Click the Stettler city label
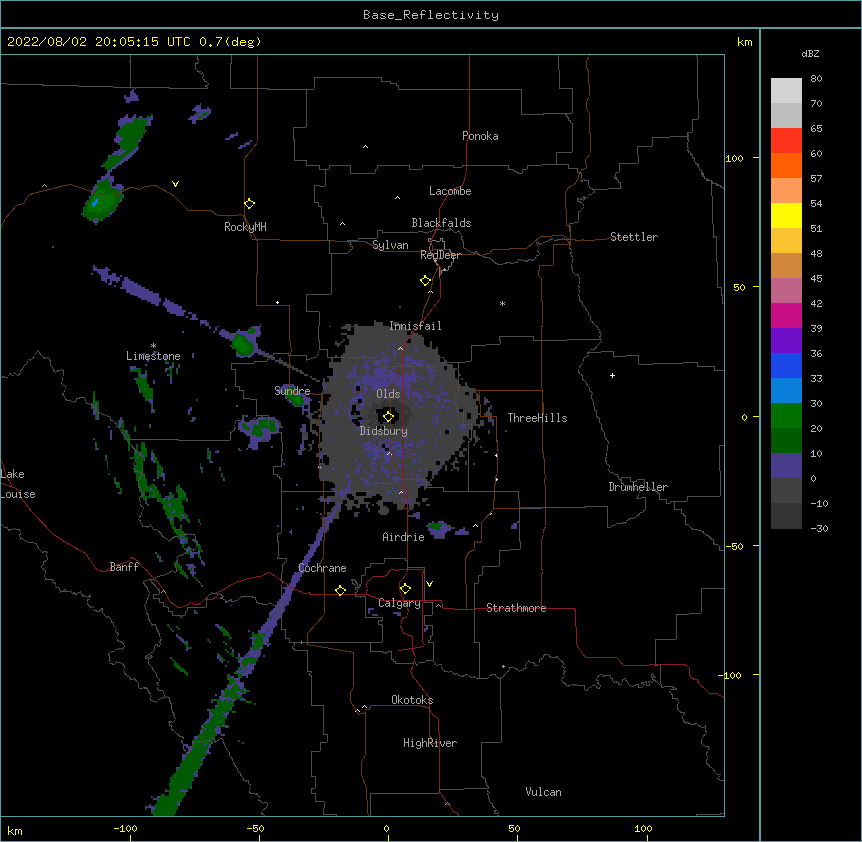 coord(634,237)
